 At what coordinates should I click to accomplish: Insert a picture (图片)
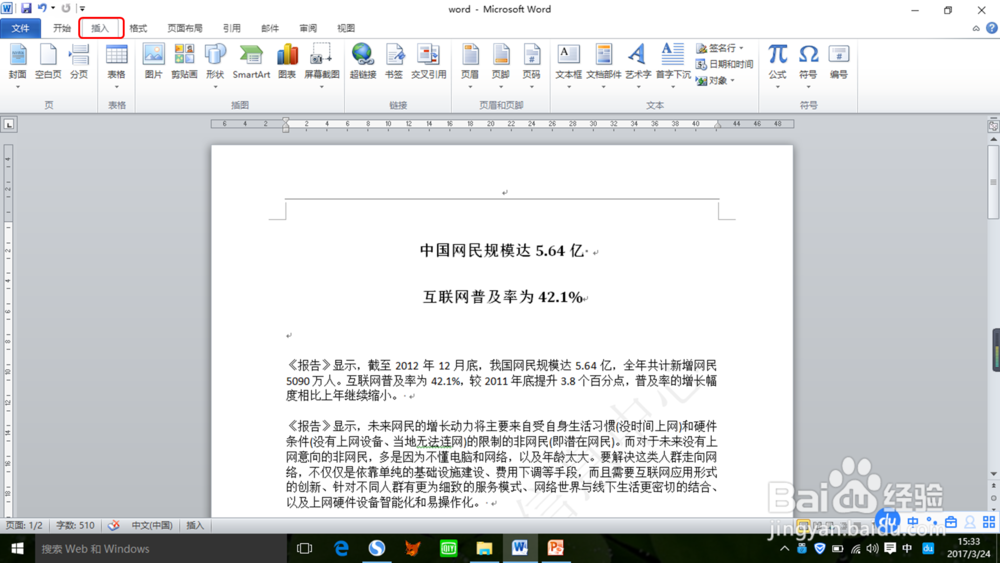(153, 62)
